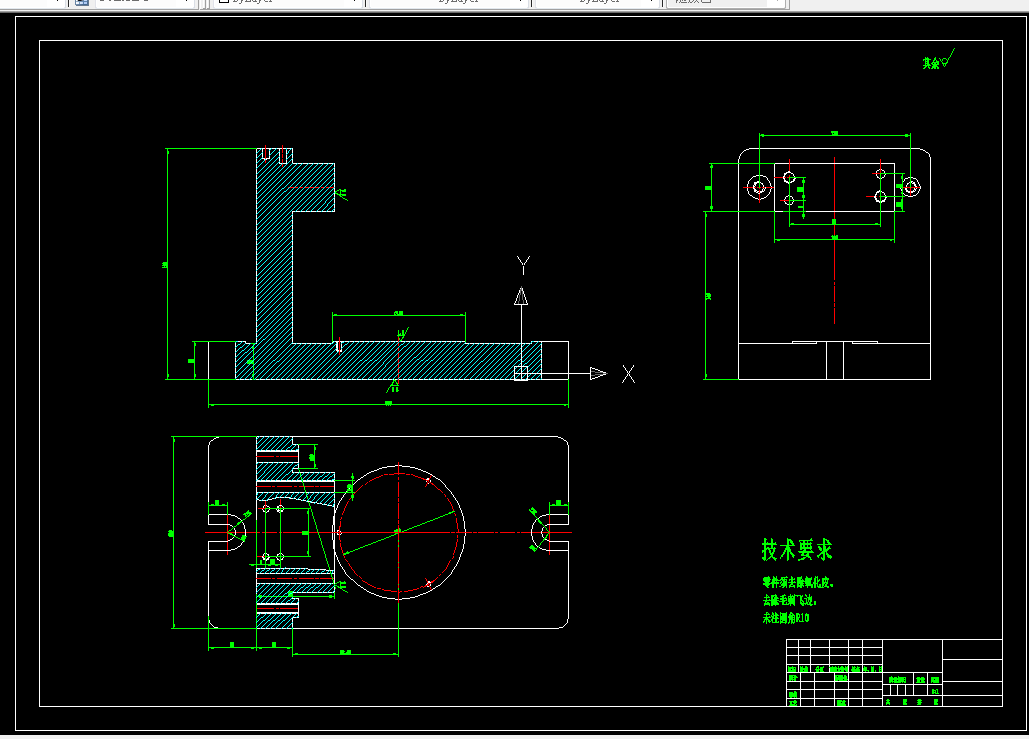The image size is (1029, 739).
Task: Open the lineweight ByLayer dropdown
Action: [596, 2]
